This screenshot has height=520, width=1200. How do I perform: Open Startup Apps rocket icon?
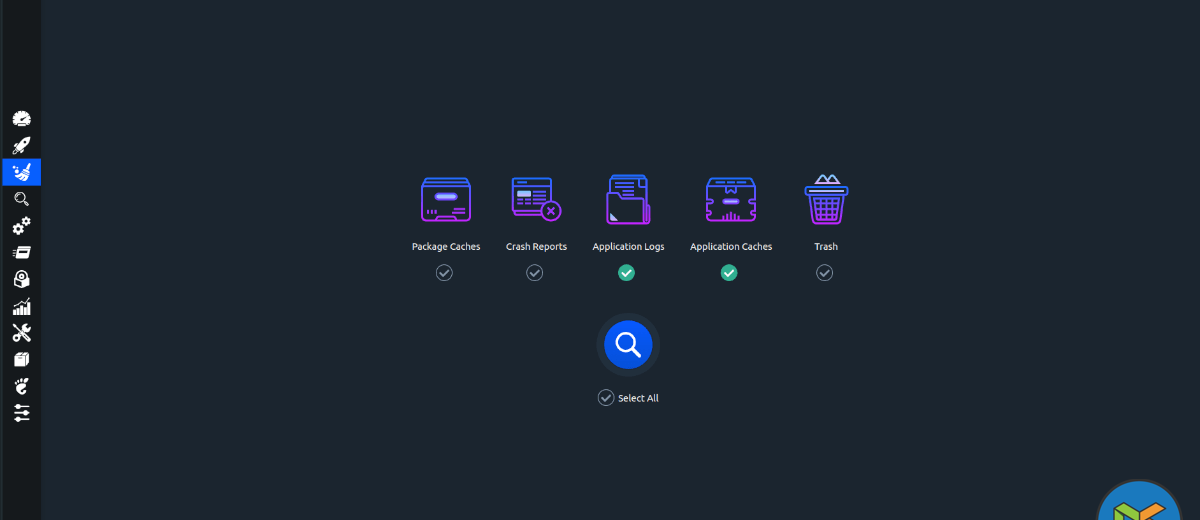pos(21,145)
